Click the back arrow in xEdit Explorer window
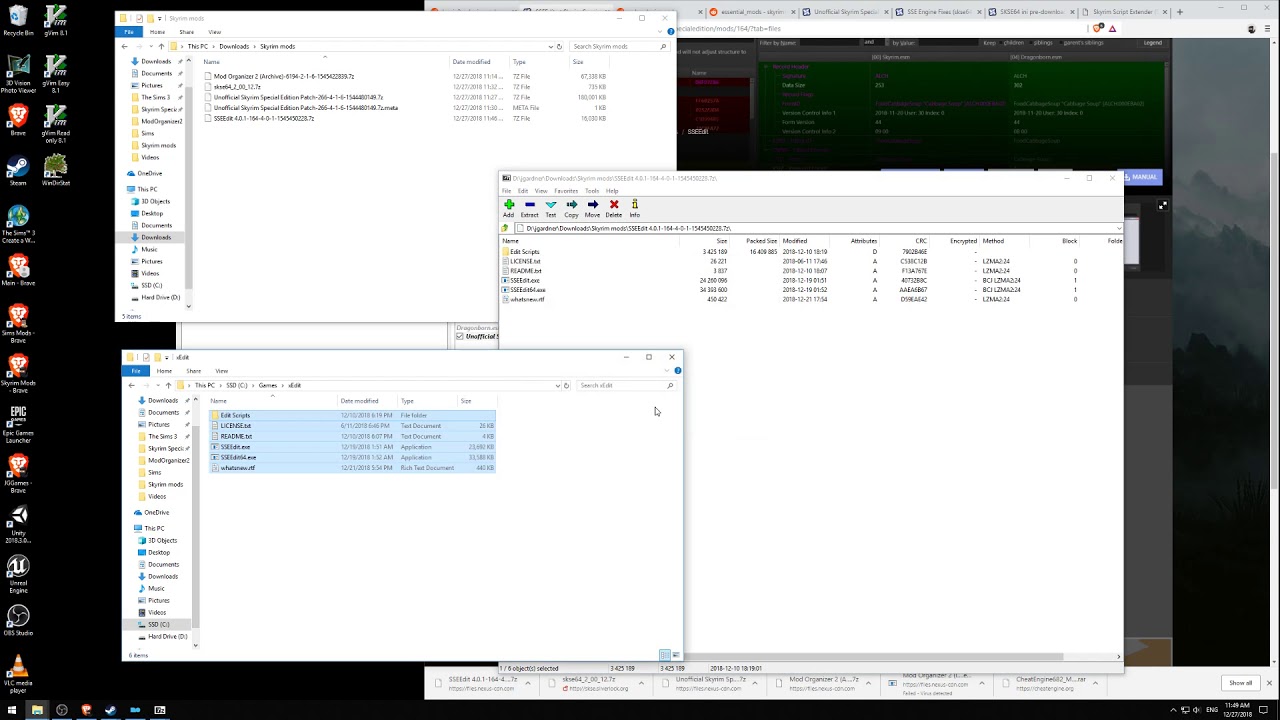 tap(131, 385)
